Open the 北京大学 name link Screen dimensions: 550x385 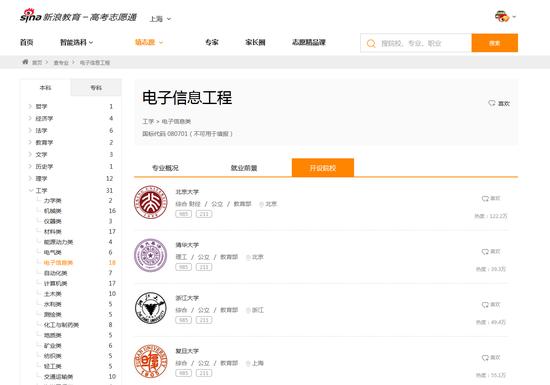tap(187, 192)
